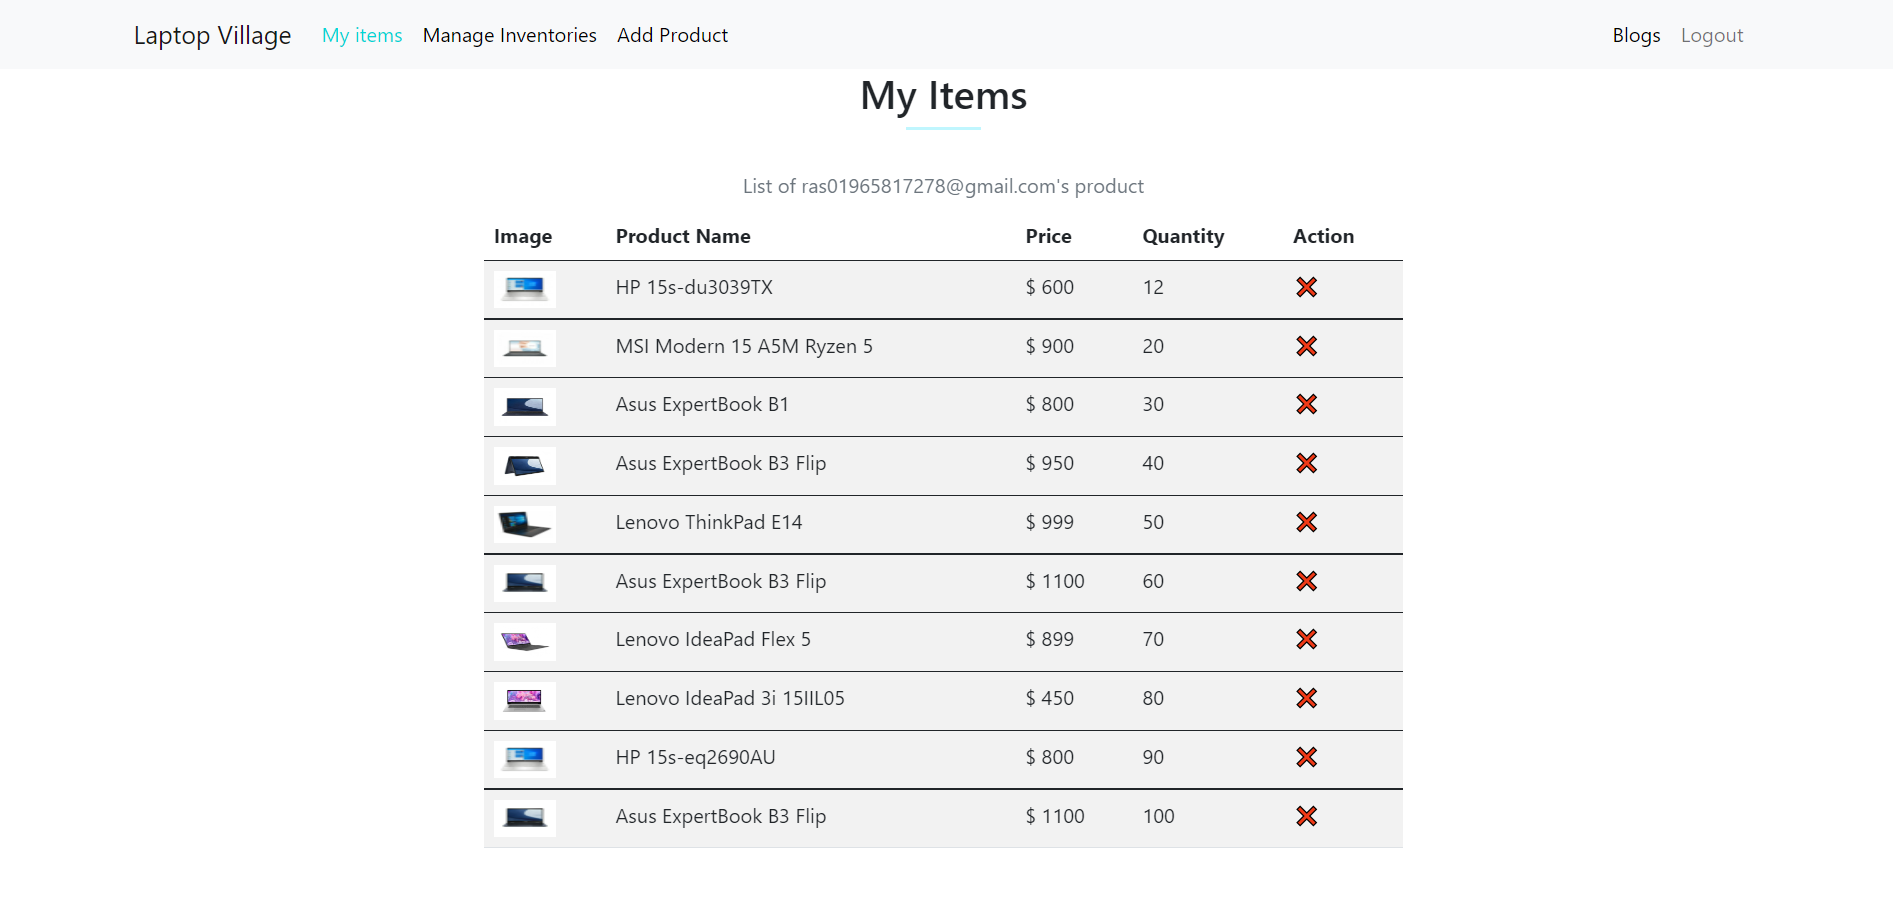Click thumbnail of Asus B3 Flip priced $950

click(x=525, y=465)
